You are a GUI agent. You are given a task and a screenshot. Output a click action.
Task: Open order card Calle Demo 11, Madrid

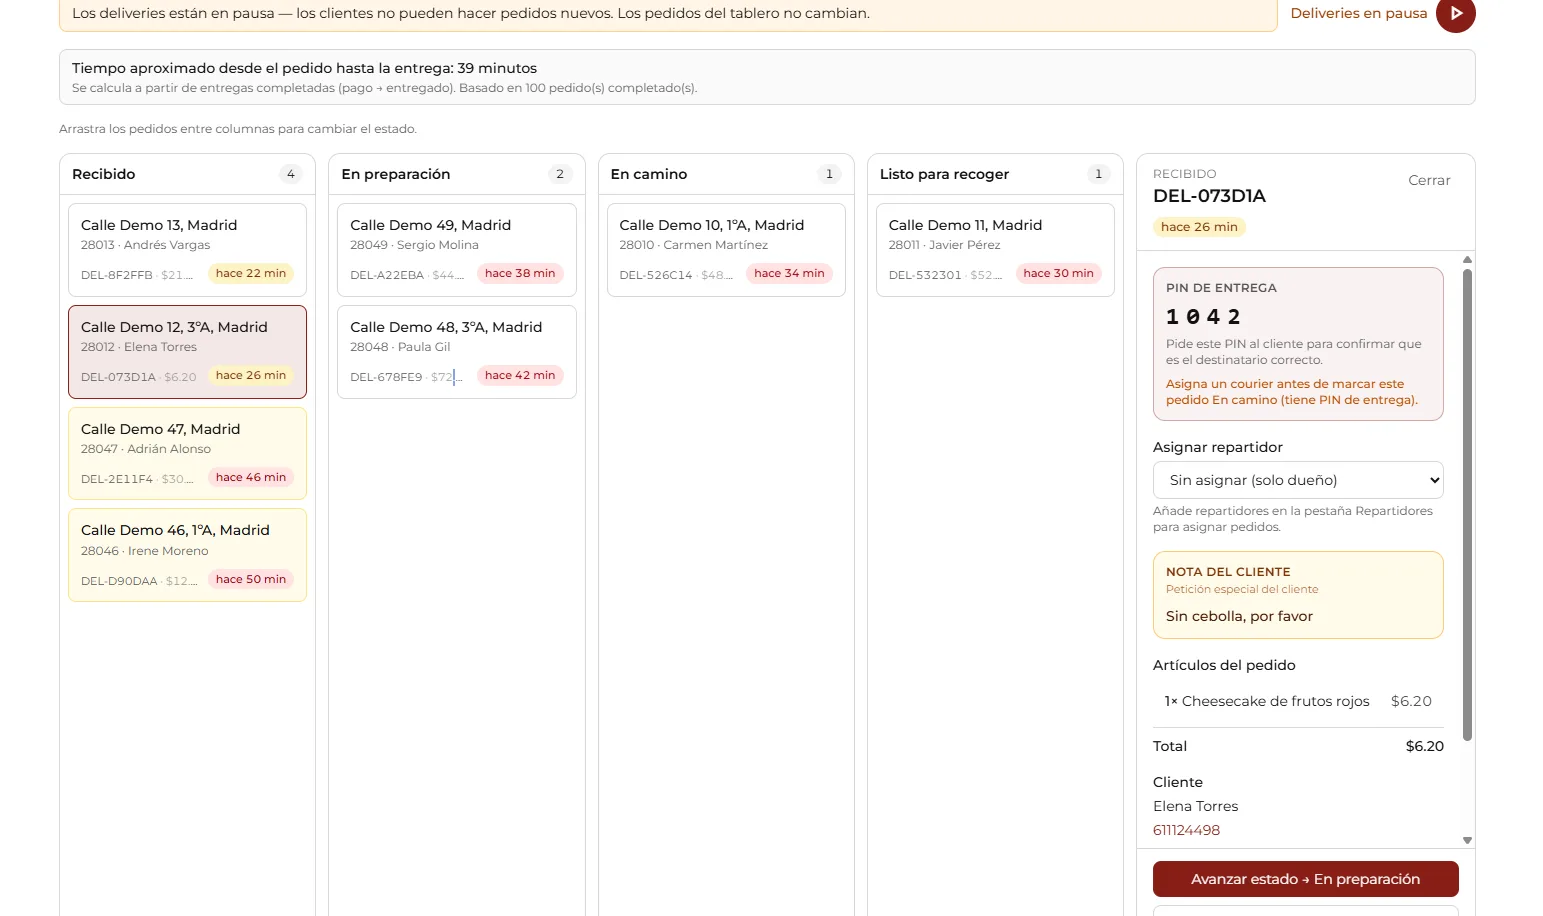[x=995, y=250]
